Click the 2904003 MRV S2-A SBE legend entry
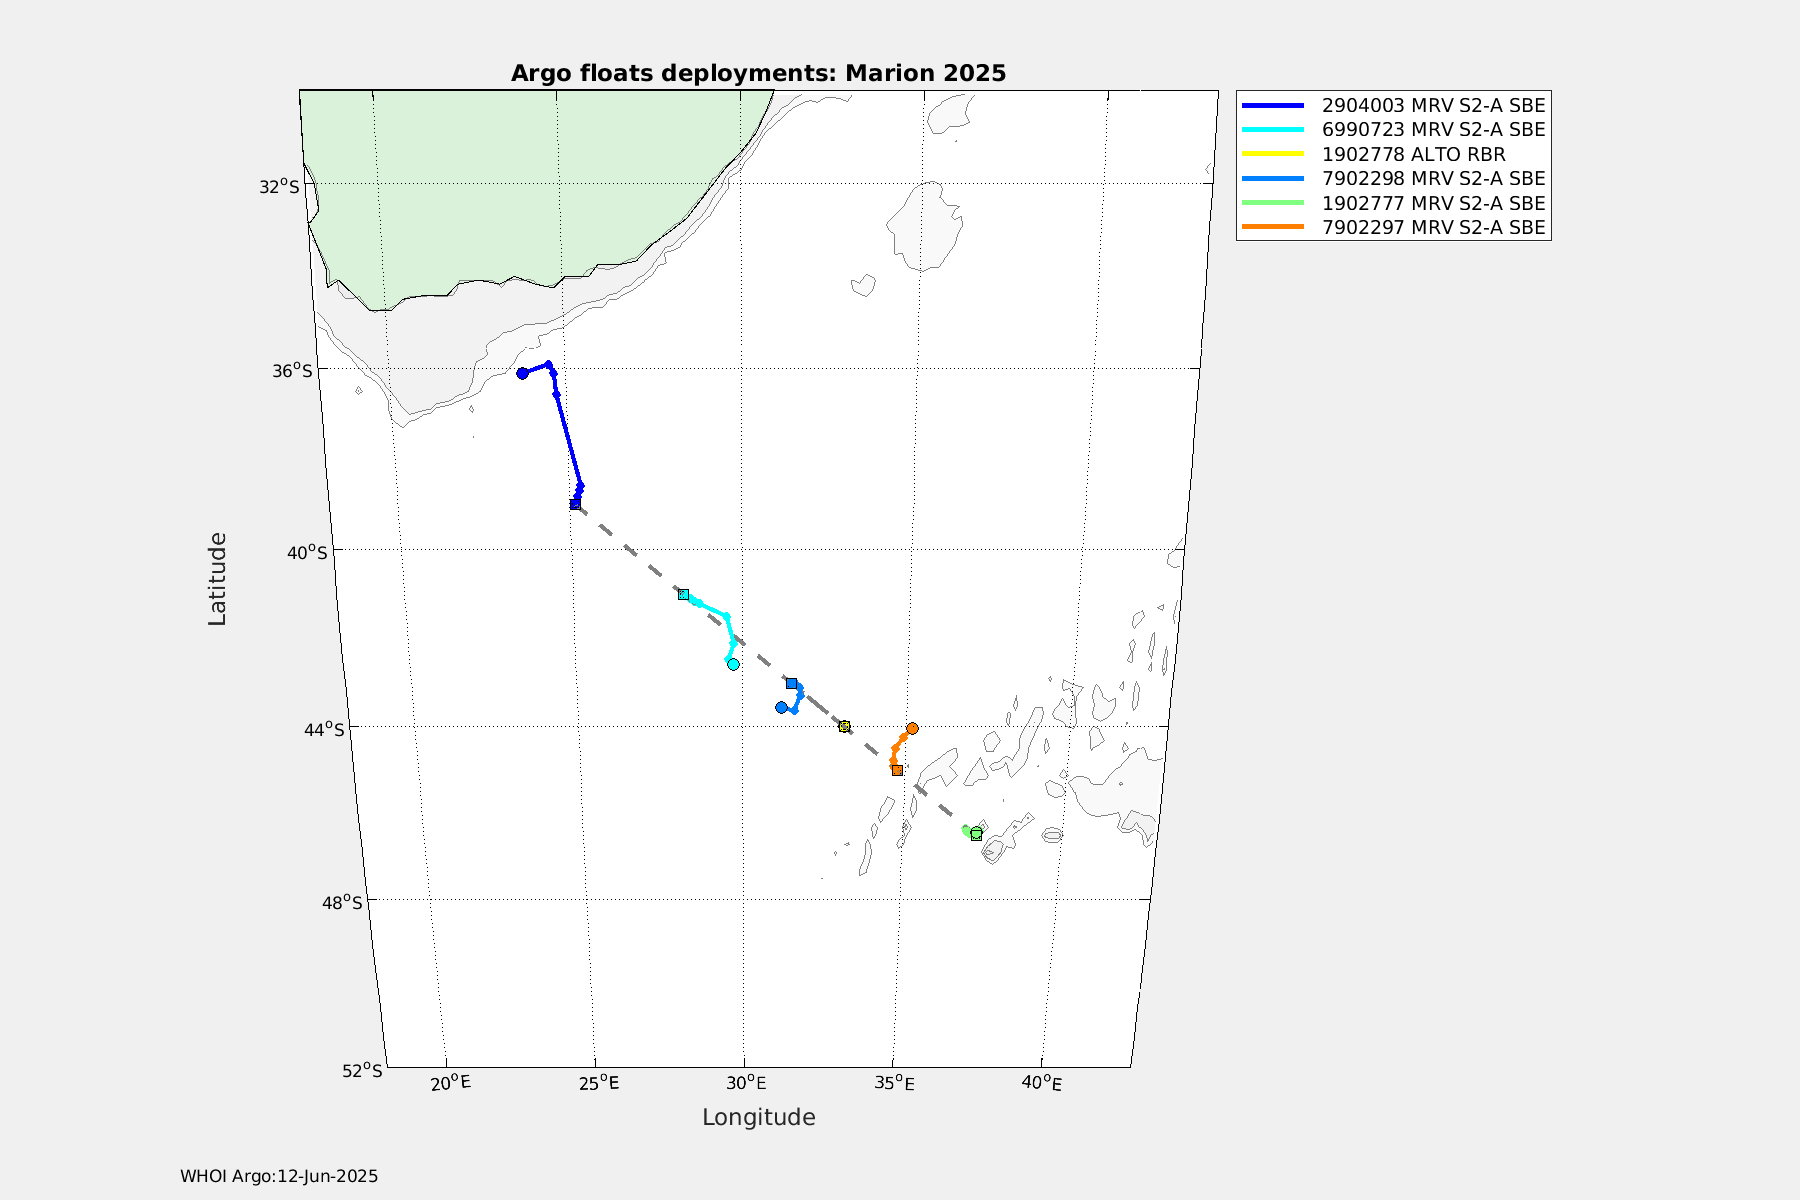 coord(1393,105)
